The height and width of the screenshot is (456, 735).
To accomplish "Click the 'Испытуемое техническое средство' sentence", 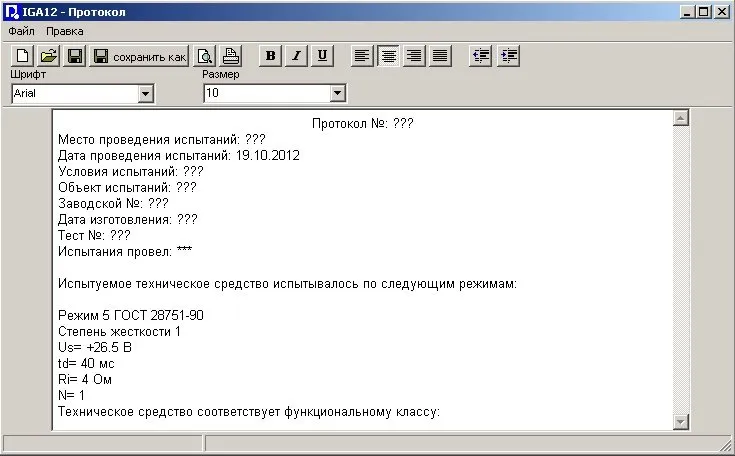I will (287, 284).
